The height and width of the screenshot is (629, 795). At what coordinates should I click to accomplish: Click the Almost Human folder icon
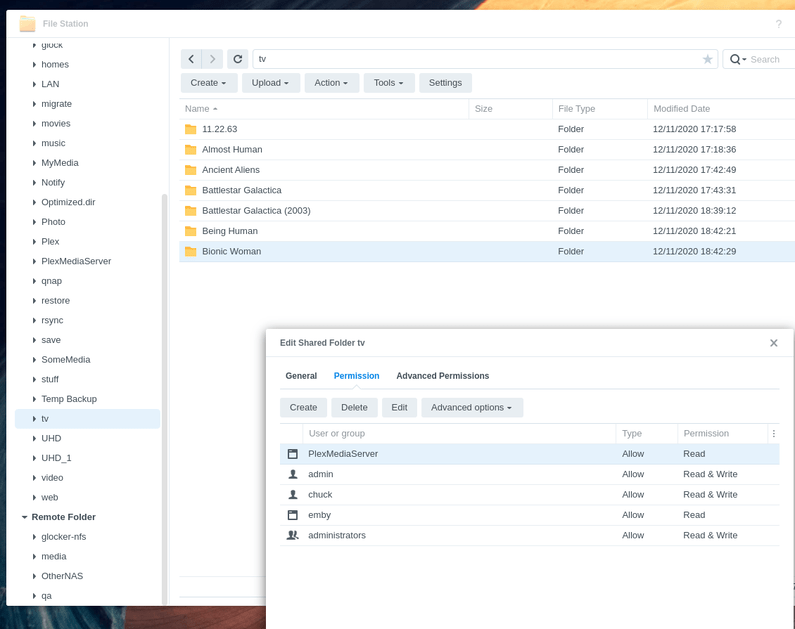point(191,150)
